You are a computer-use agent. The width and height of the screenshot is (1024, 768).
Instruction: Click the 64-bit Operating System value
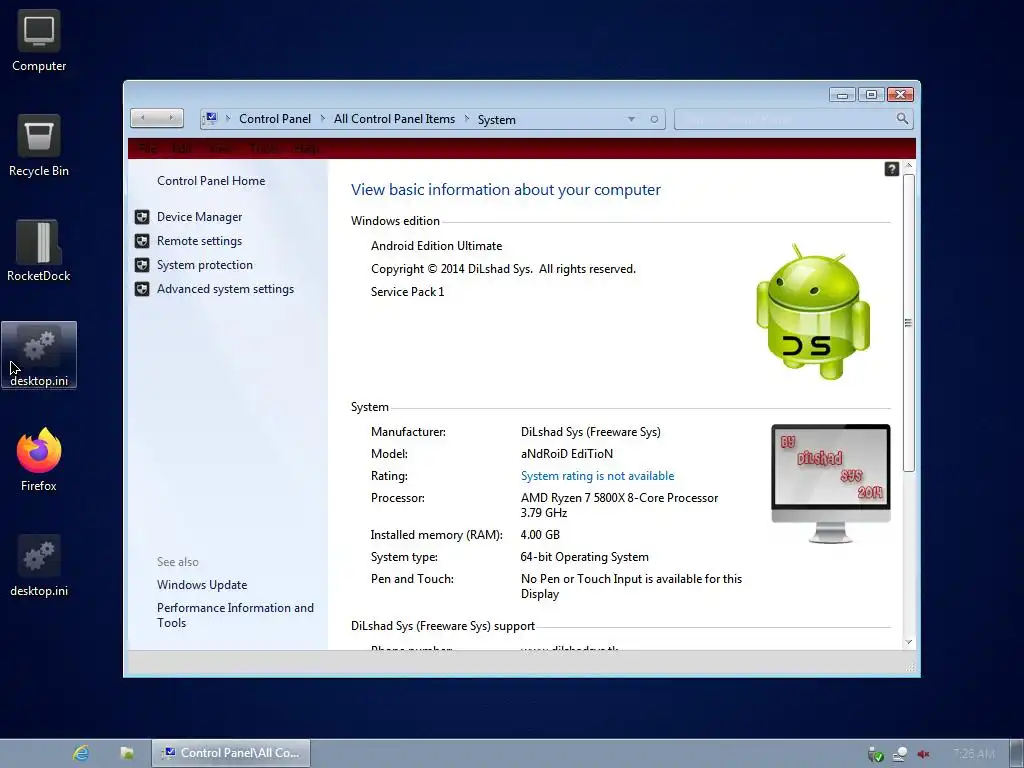pos(584,557)
